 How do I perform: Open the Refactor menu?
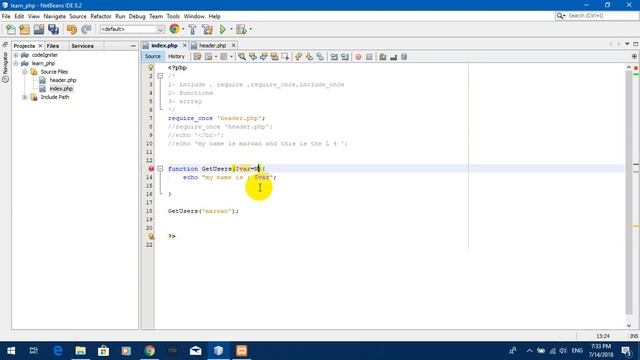[100, 16]
